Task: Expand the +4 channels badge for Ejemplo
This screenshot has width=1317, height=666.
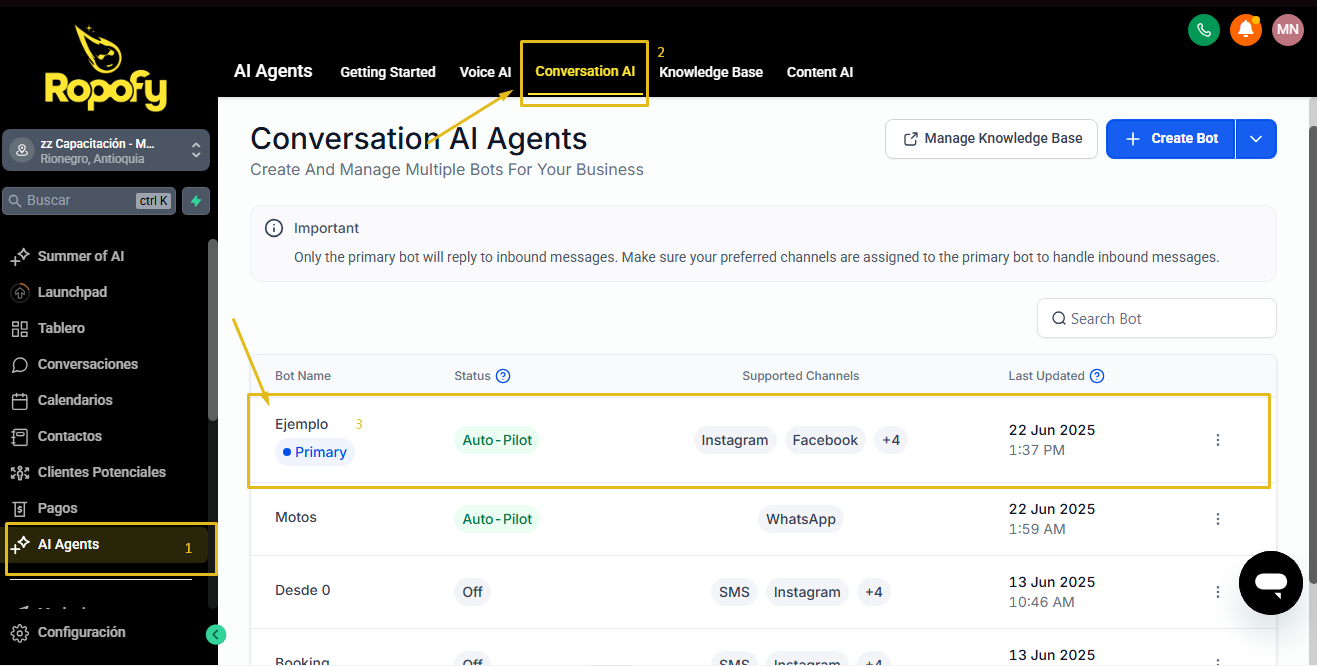Action: pyautogui.click(x=890, y=440)
